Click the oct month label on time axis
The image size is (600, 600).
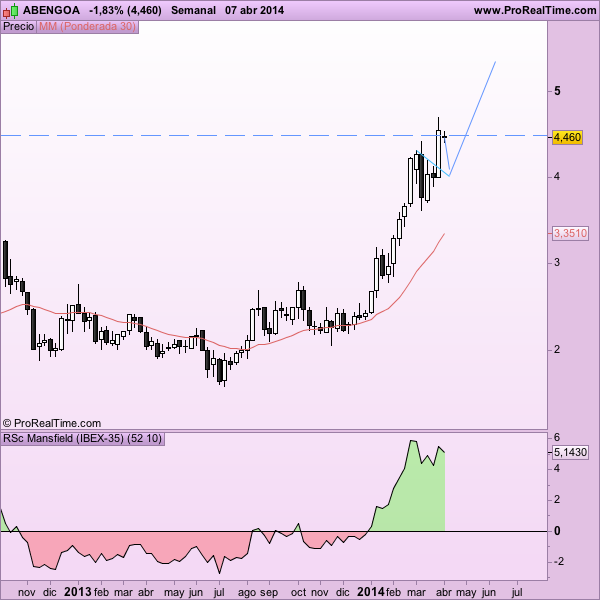coord(298,592)
